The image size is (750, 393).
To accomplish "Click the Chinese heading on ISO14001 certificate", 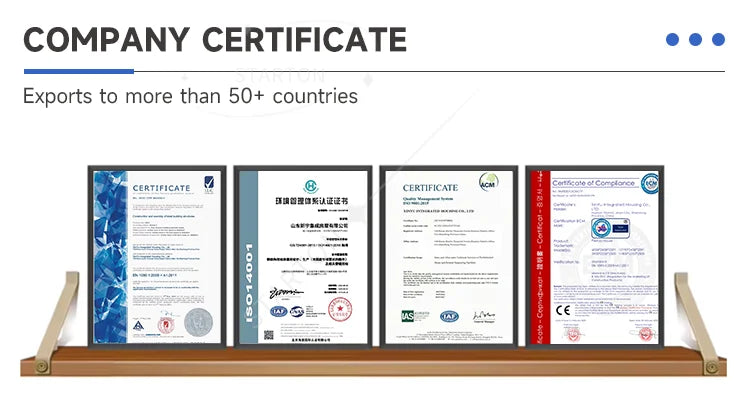I will pyautogui.click(x=311, y=201).
